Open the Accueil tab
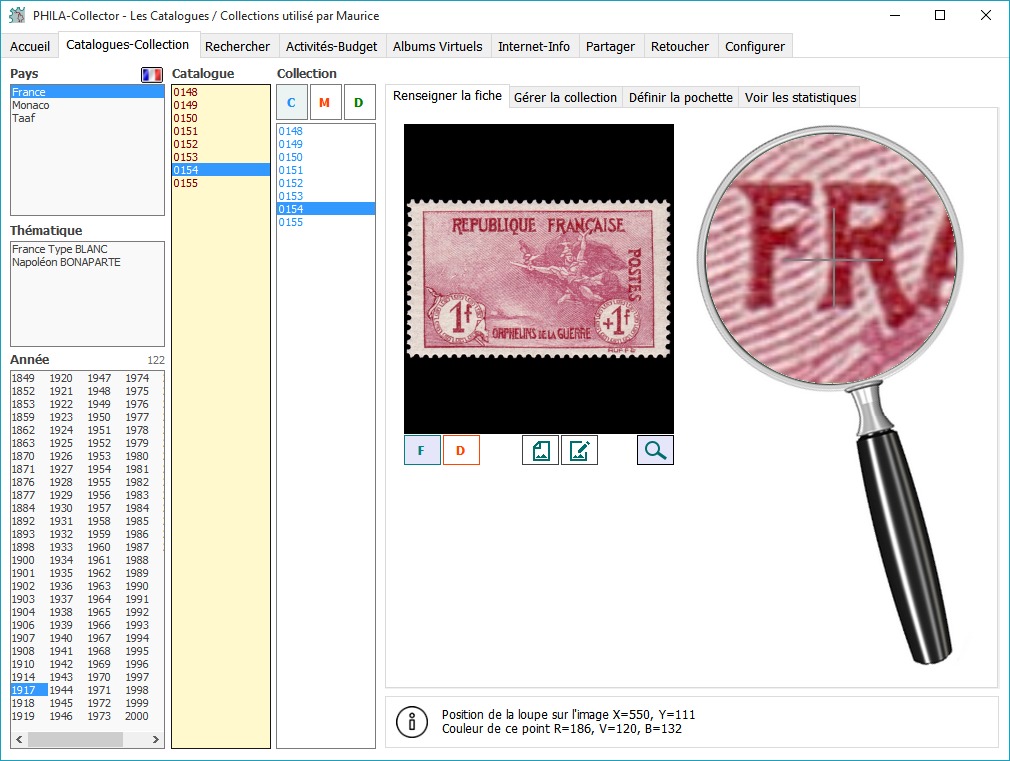The height and width of the screenshot is (761, 1010). [x=30, y=46]
